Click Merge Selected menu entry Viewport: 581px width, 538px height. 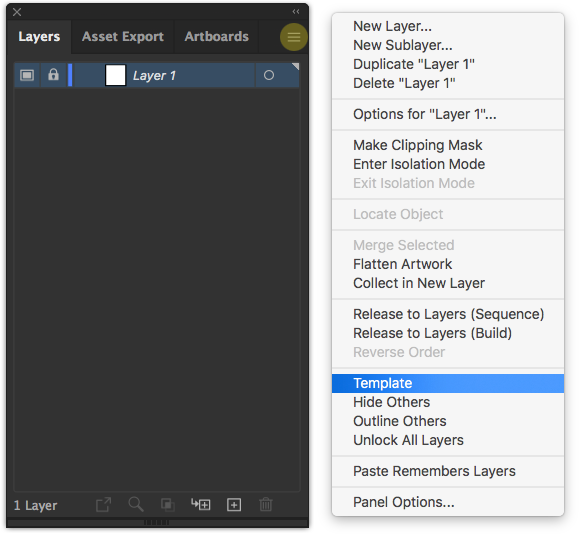coord(448,245)
